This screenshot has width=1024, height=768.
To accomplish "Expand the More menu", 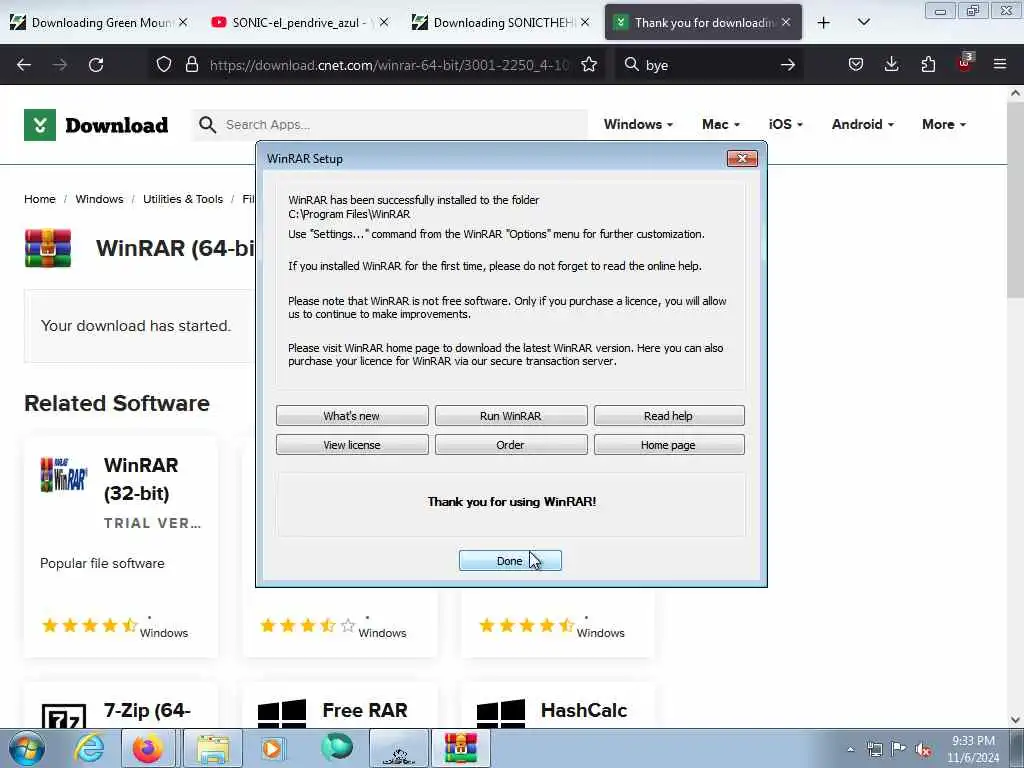I will [x=944, y=124].
